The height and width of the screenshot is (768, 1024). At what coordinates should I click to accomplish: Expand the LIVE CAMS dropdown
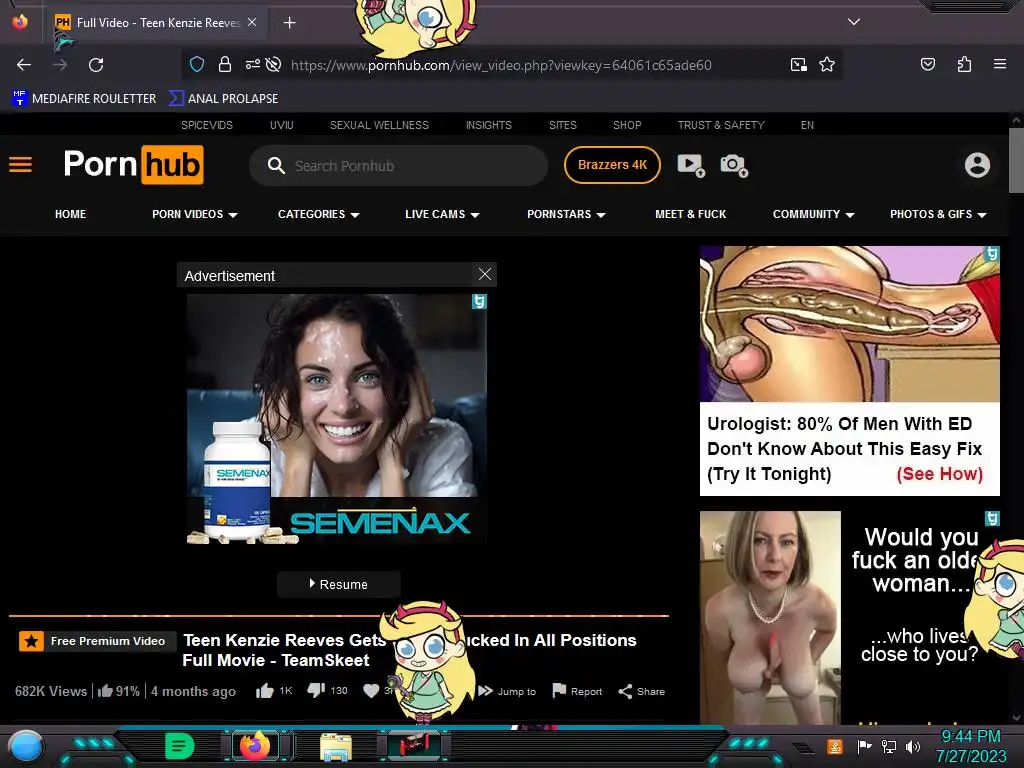[x=442, y=214]
